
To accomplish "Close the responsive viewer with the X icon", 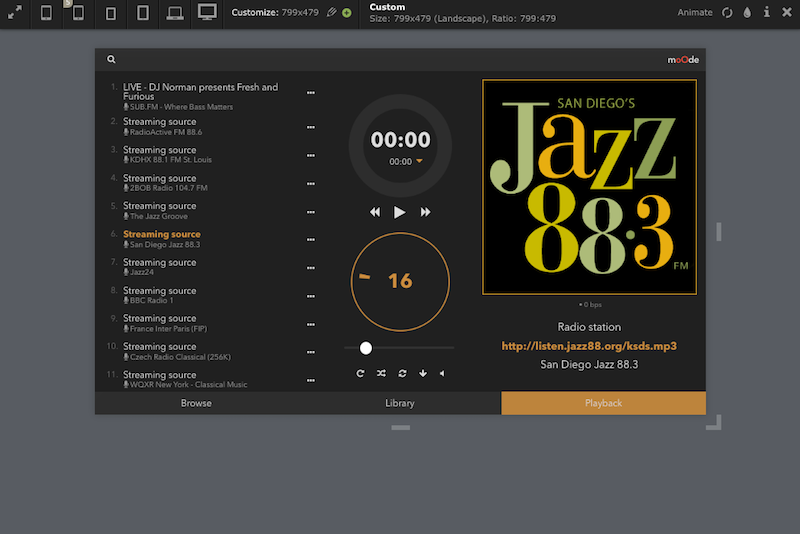I will pyautogui.click(x=787, y=12).
